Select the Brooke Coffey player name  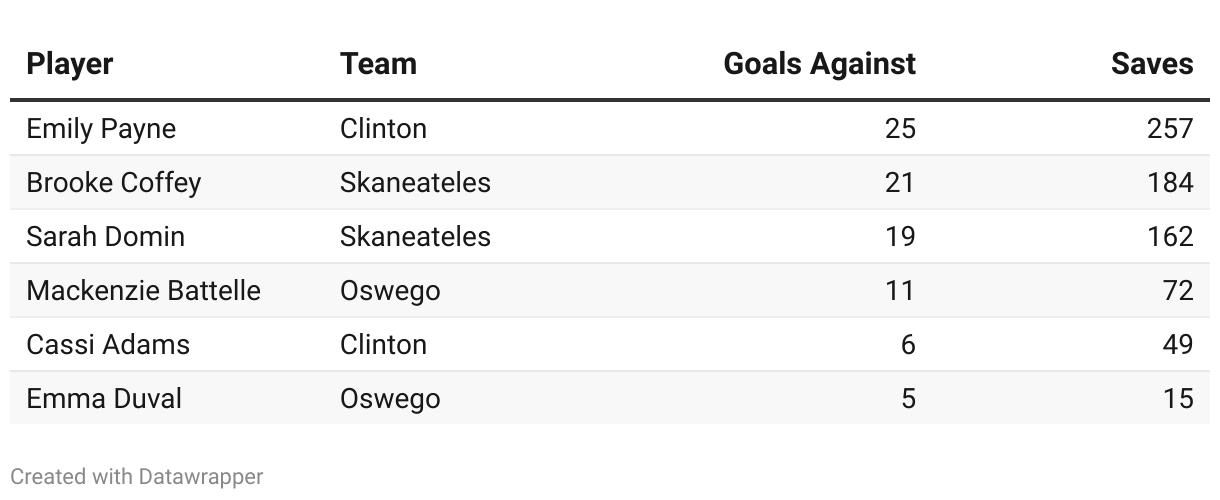click(x=114, y=183)
